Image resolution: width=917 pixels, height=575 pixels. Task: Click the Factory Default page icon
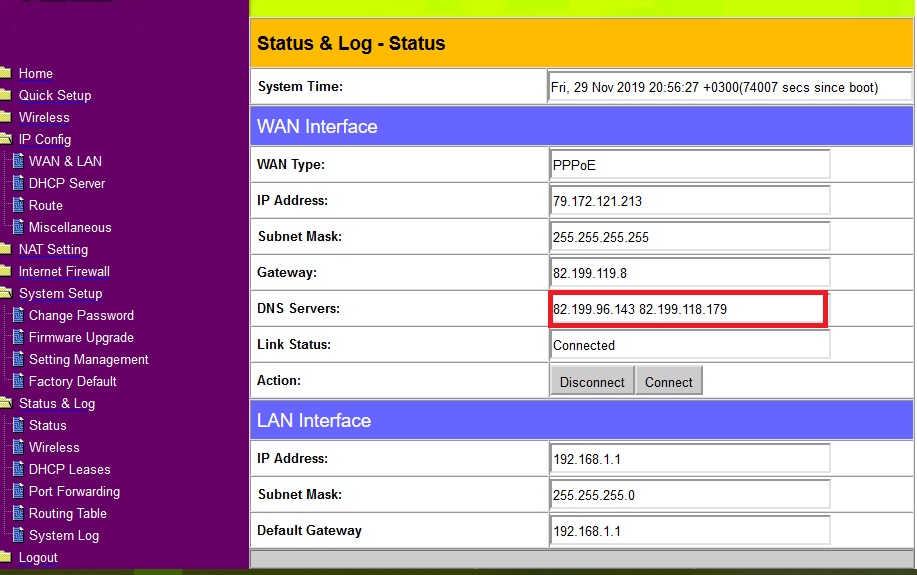[x=19, y=381]
